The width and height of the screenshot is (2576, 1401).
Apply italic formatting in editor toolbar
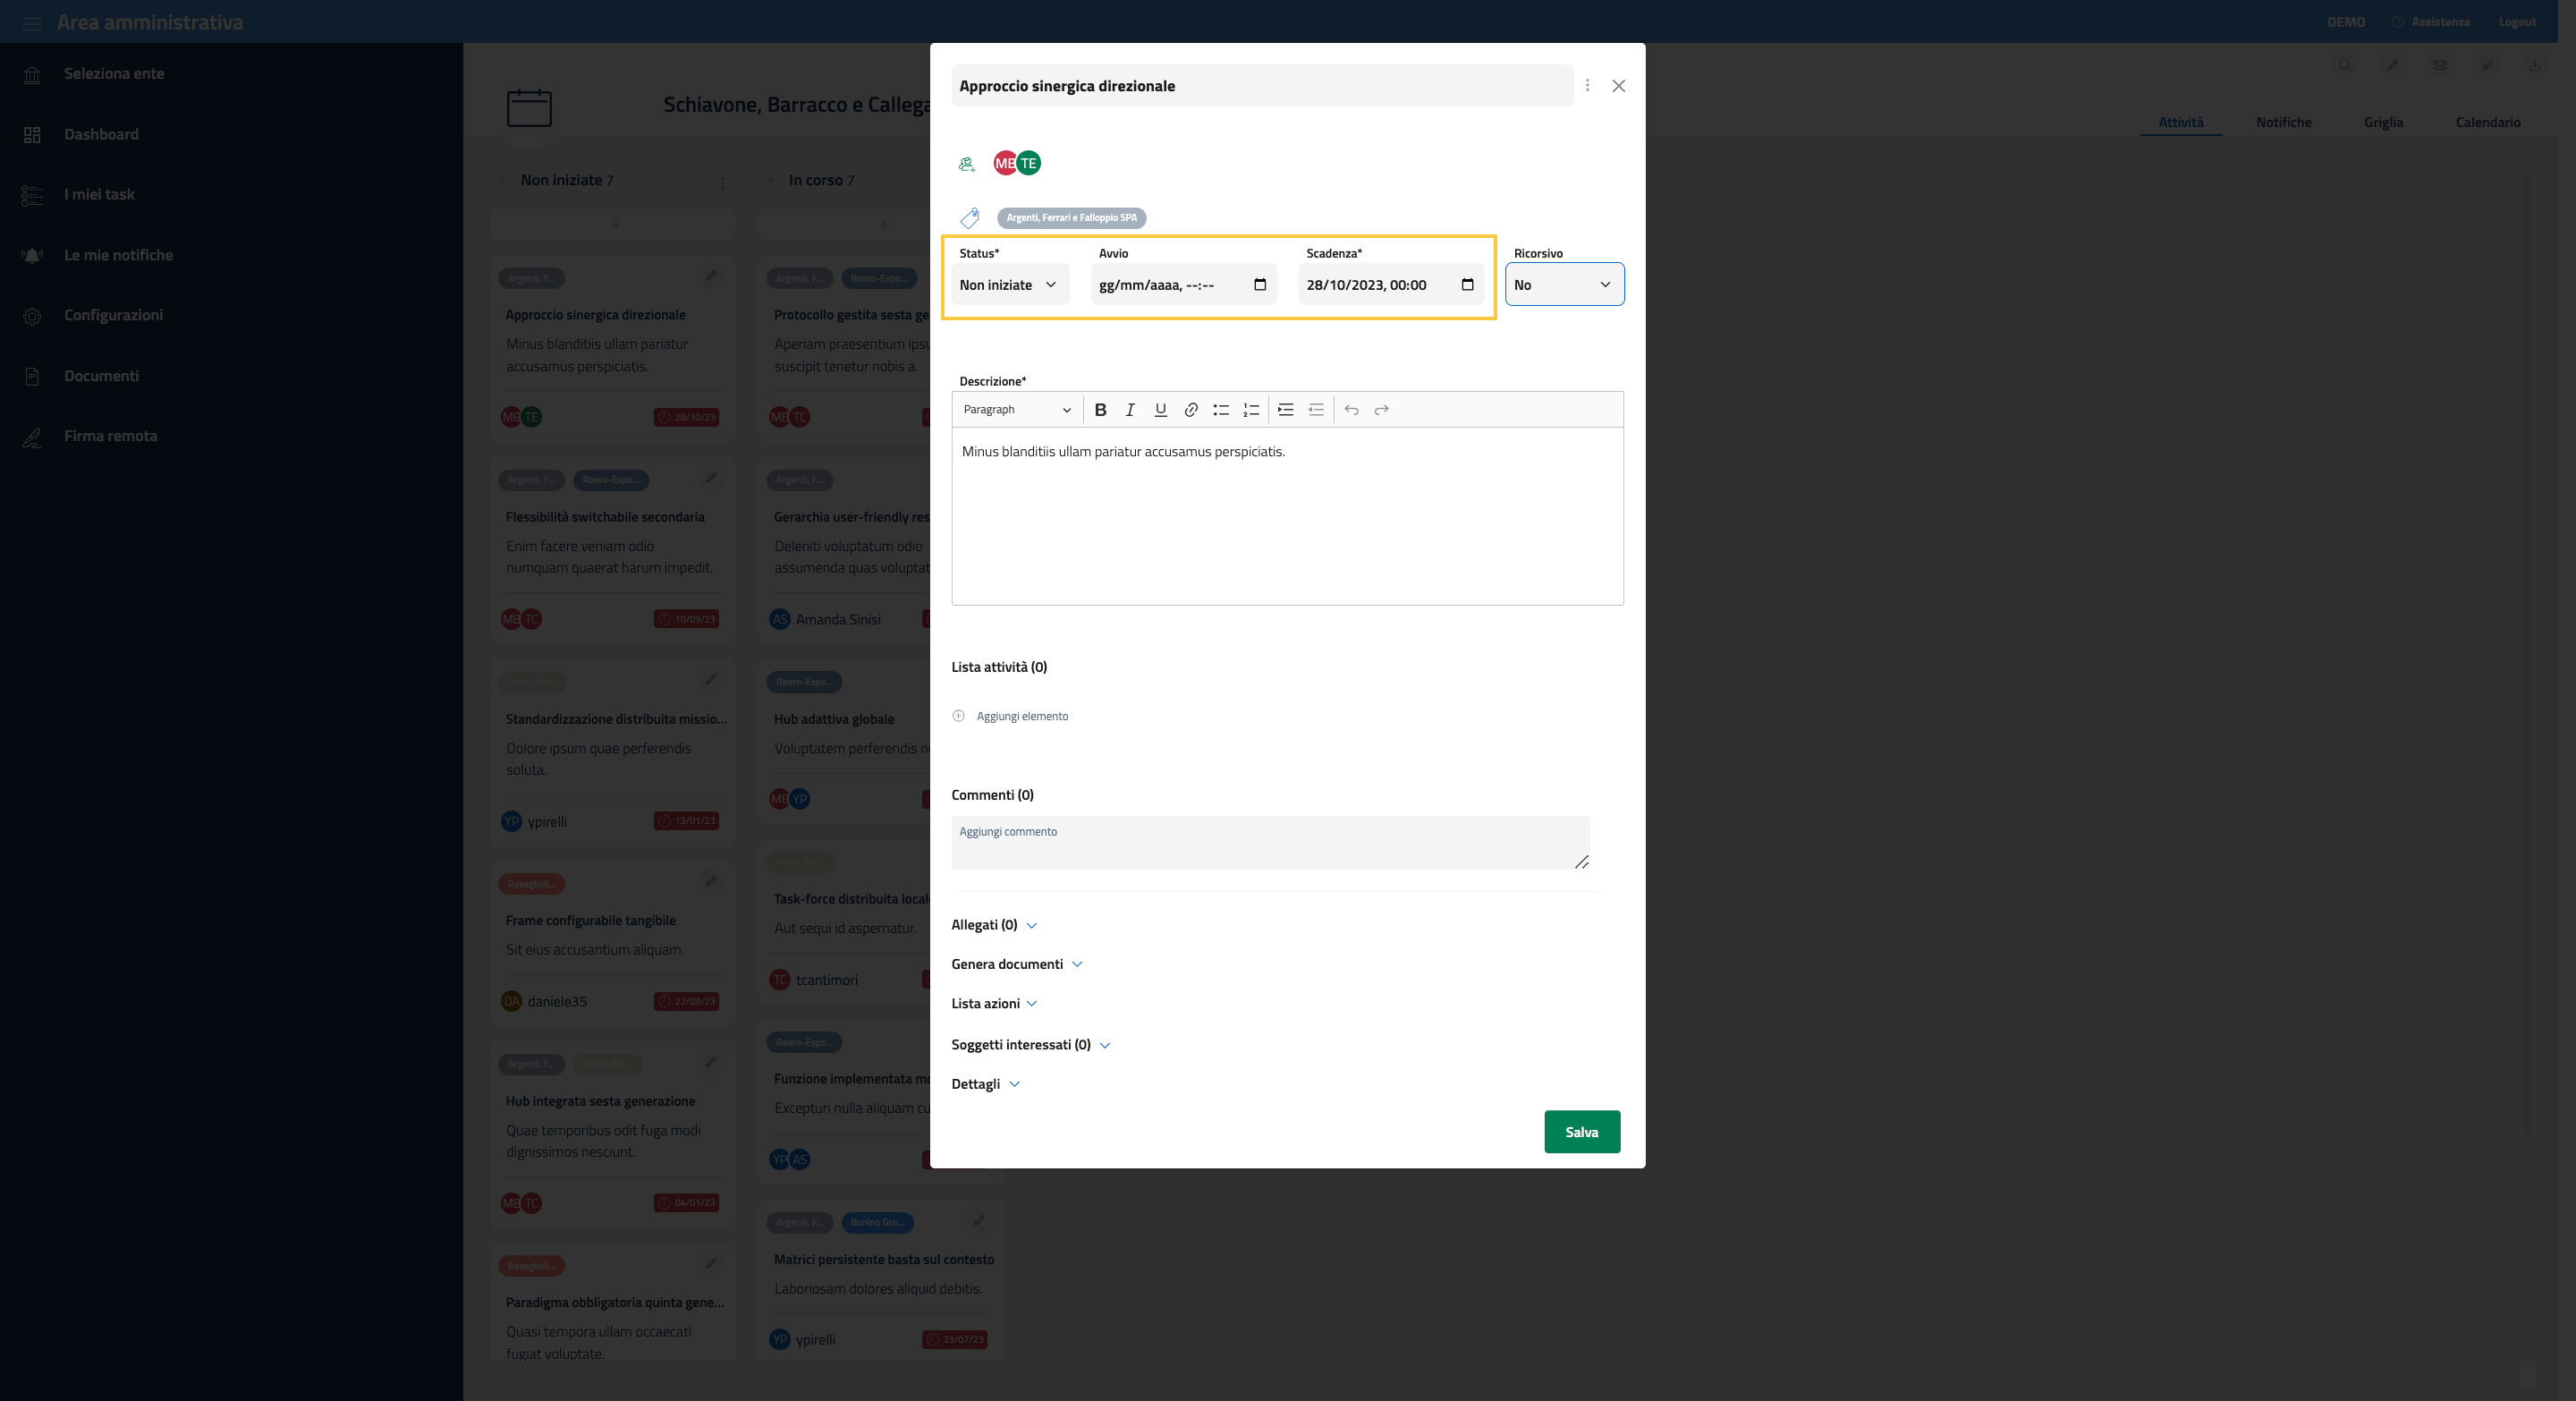click(1130, 410)
